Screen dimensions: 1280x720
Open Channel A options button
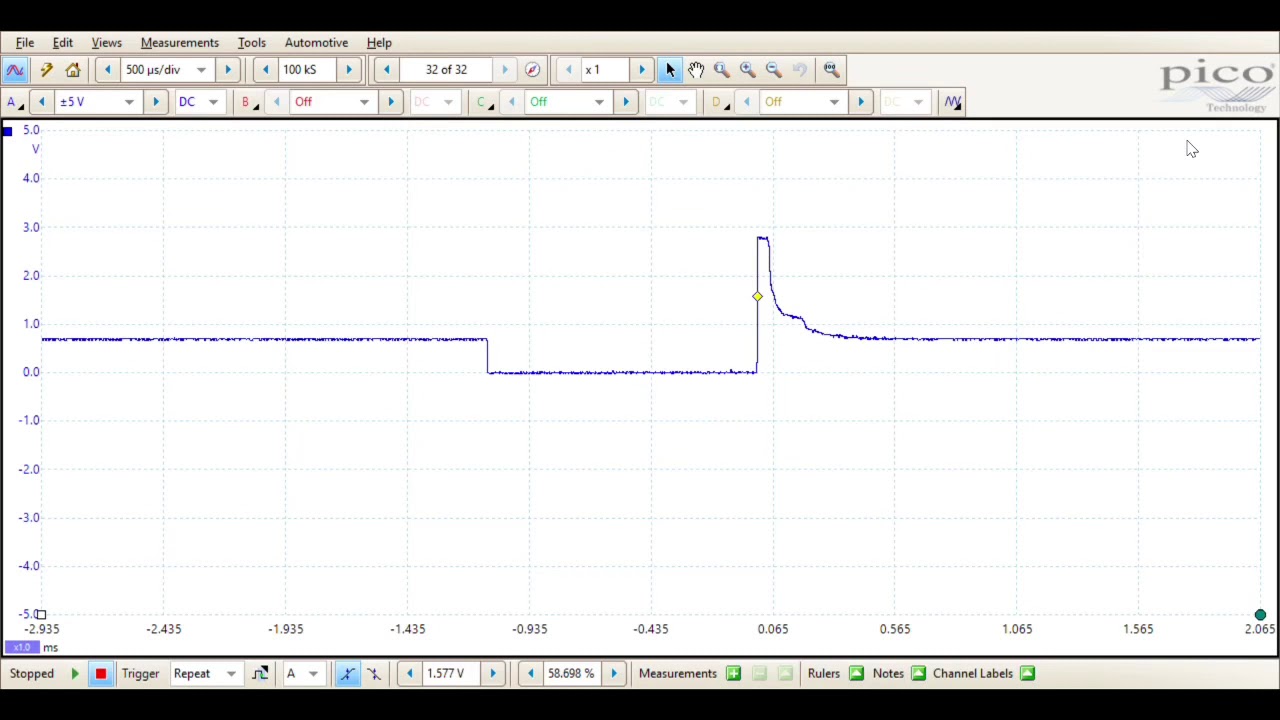(14, 102)
